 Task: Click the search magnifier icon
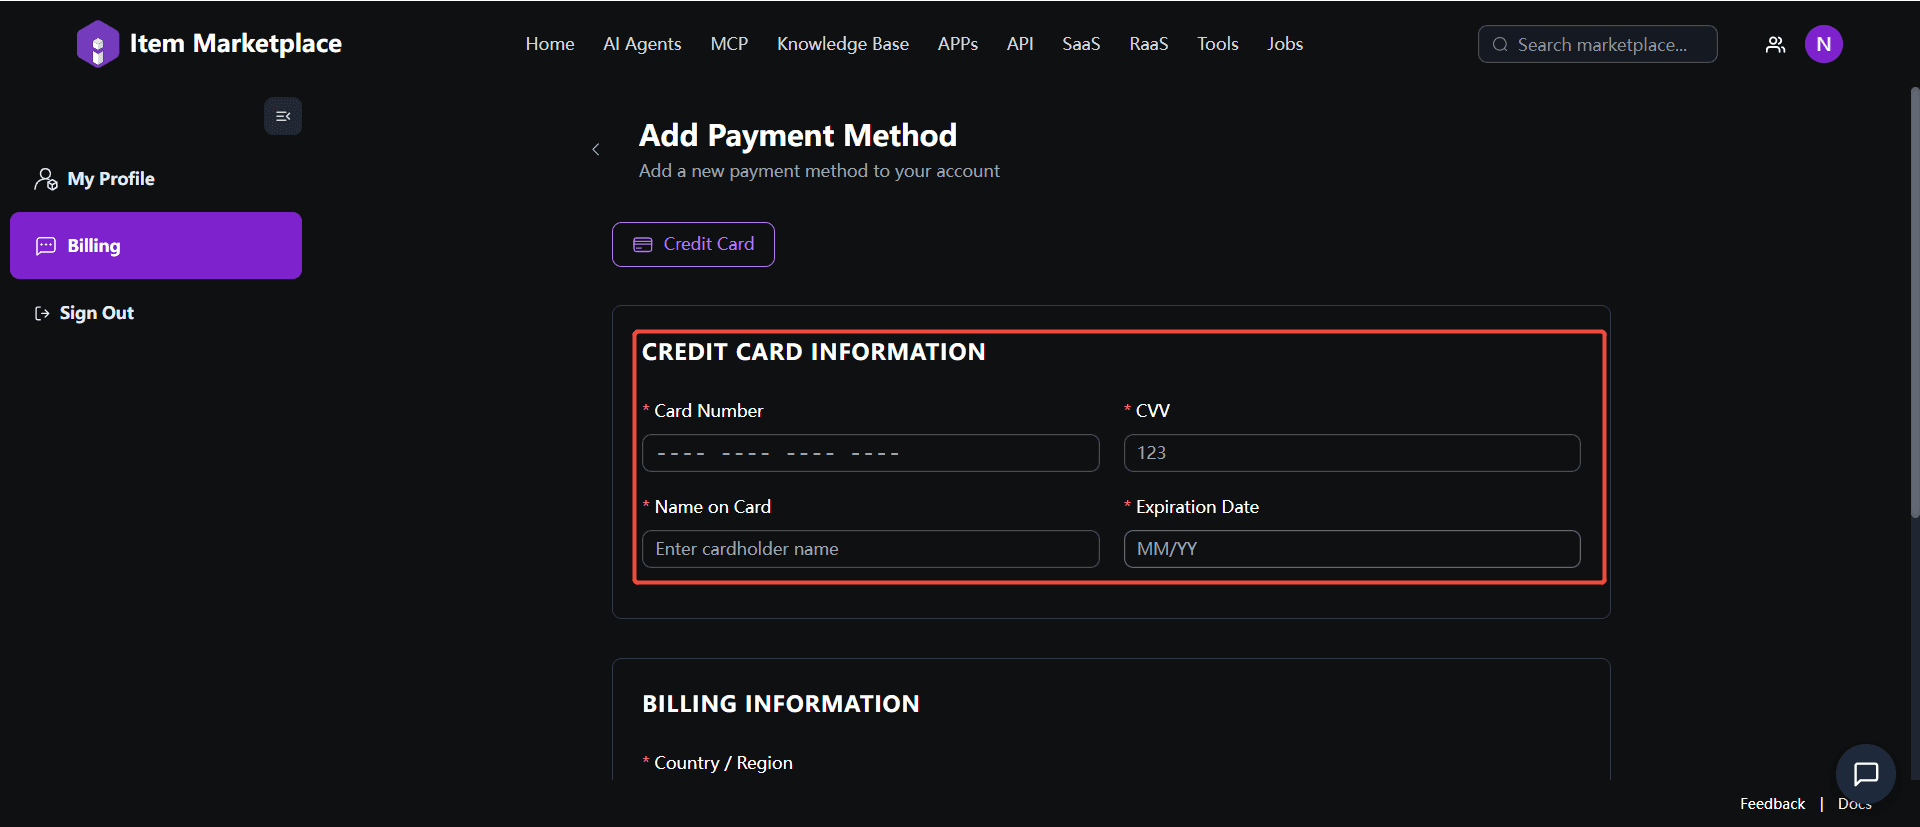[1500, 45]
